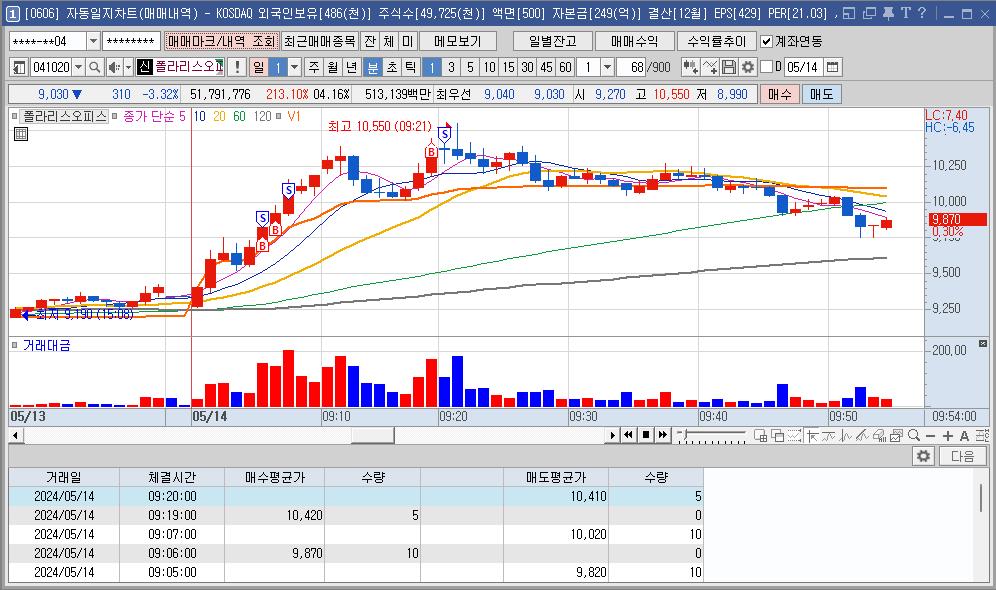996x590 pixels.
Task: Click the account password input field
Action: 131,41
